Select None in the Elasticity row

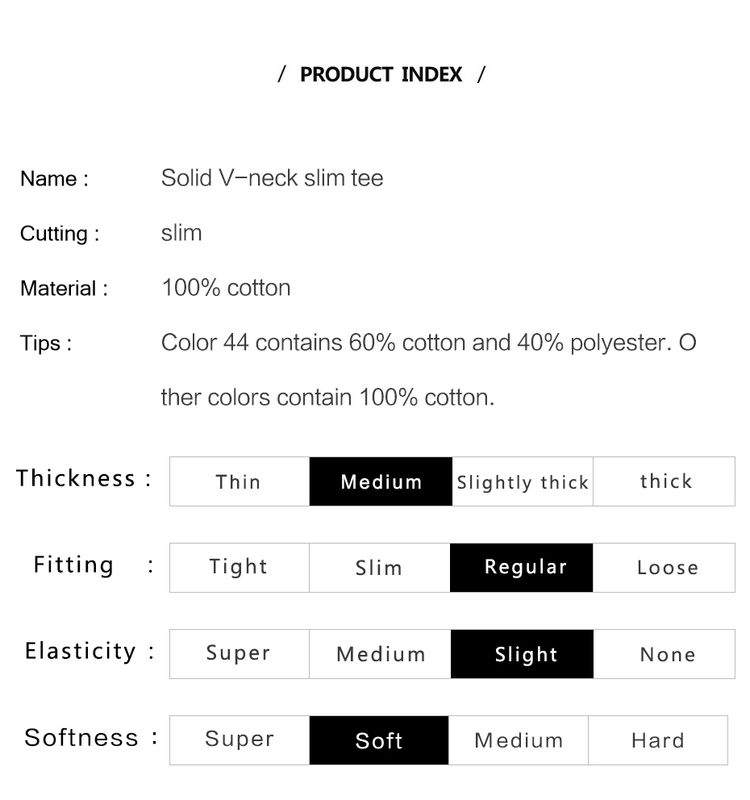(664, 654)
